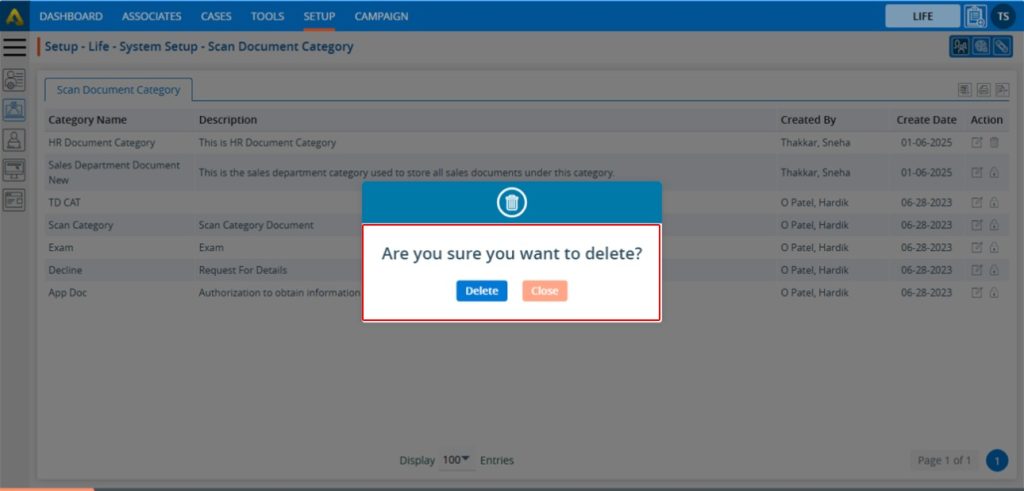Viewport: 1024px width, 491px height.
Task: Click the Create Date column header
Action: tap(926, 120)
